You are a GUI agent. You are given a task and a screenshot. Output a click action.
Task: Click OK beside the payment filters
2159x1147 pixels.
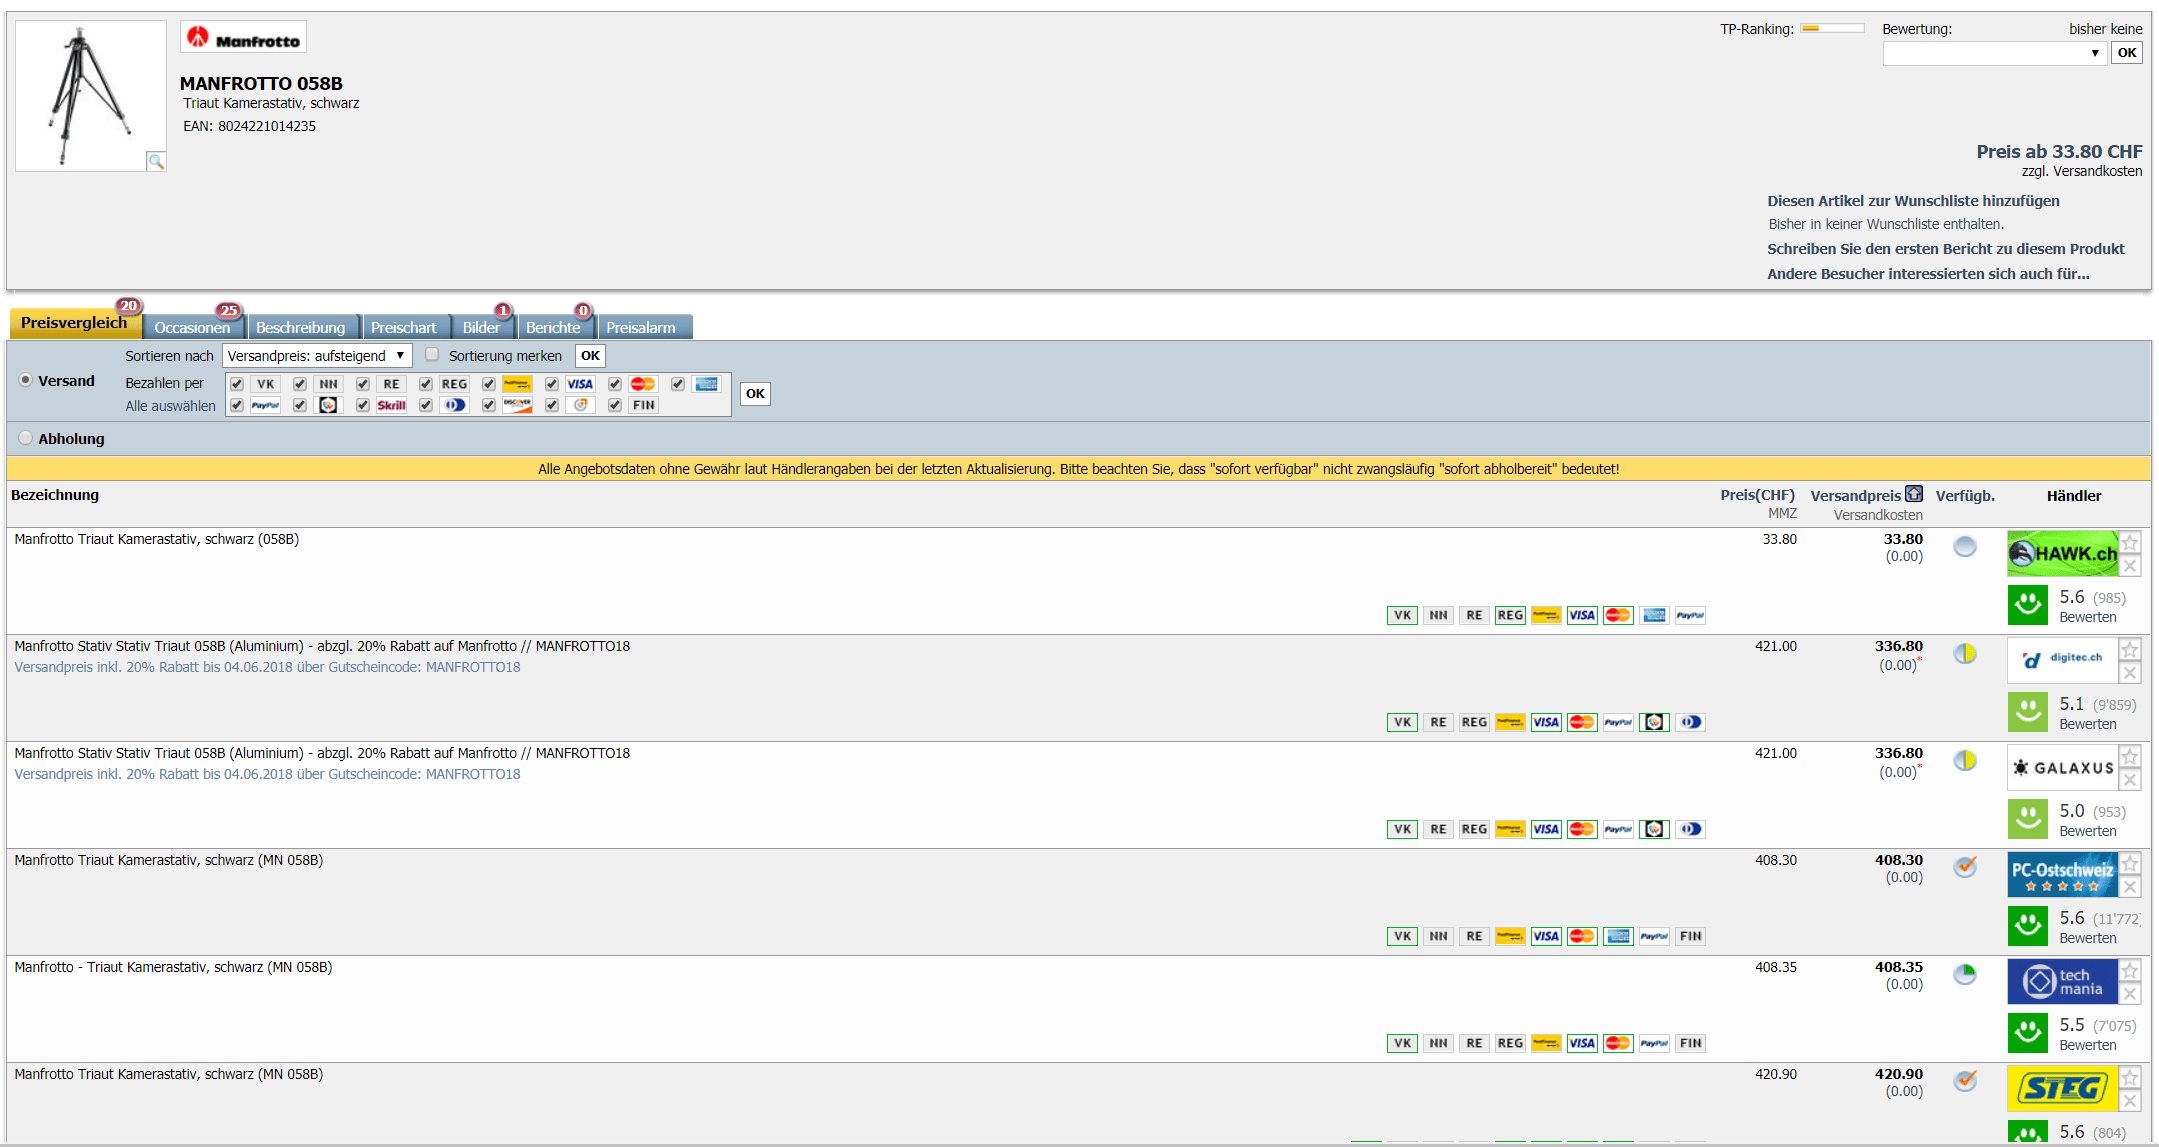click(x=755, y=394)
